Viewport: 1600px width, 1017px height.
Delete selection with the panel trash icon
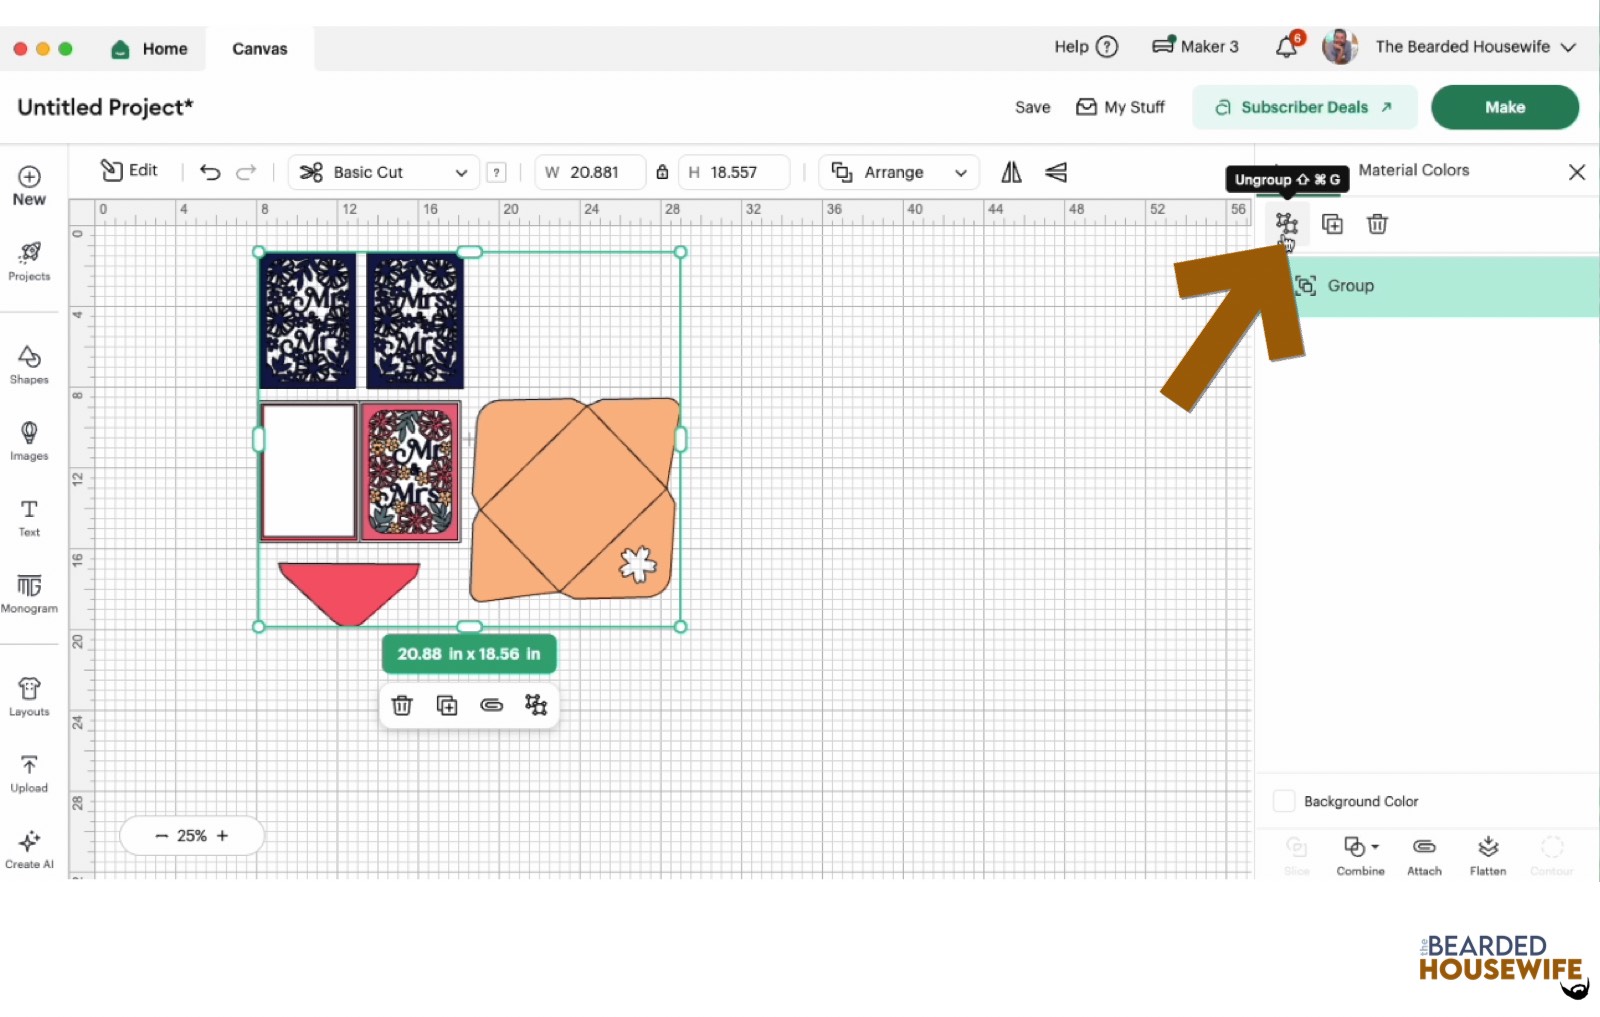pyautogui.click(x=1377, y=224)
